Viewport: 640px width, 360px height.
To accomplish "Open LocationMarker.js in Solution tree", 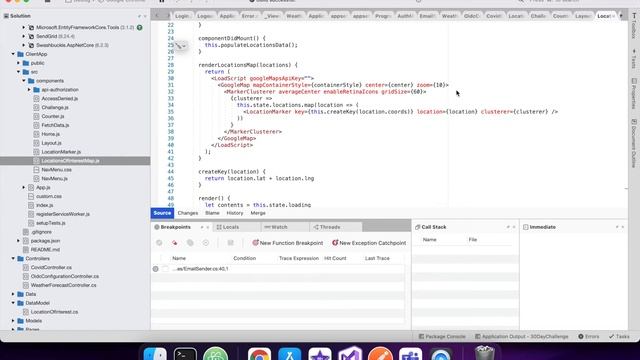I will pos(61,152).
